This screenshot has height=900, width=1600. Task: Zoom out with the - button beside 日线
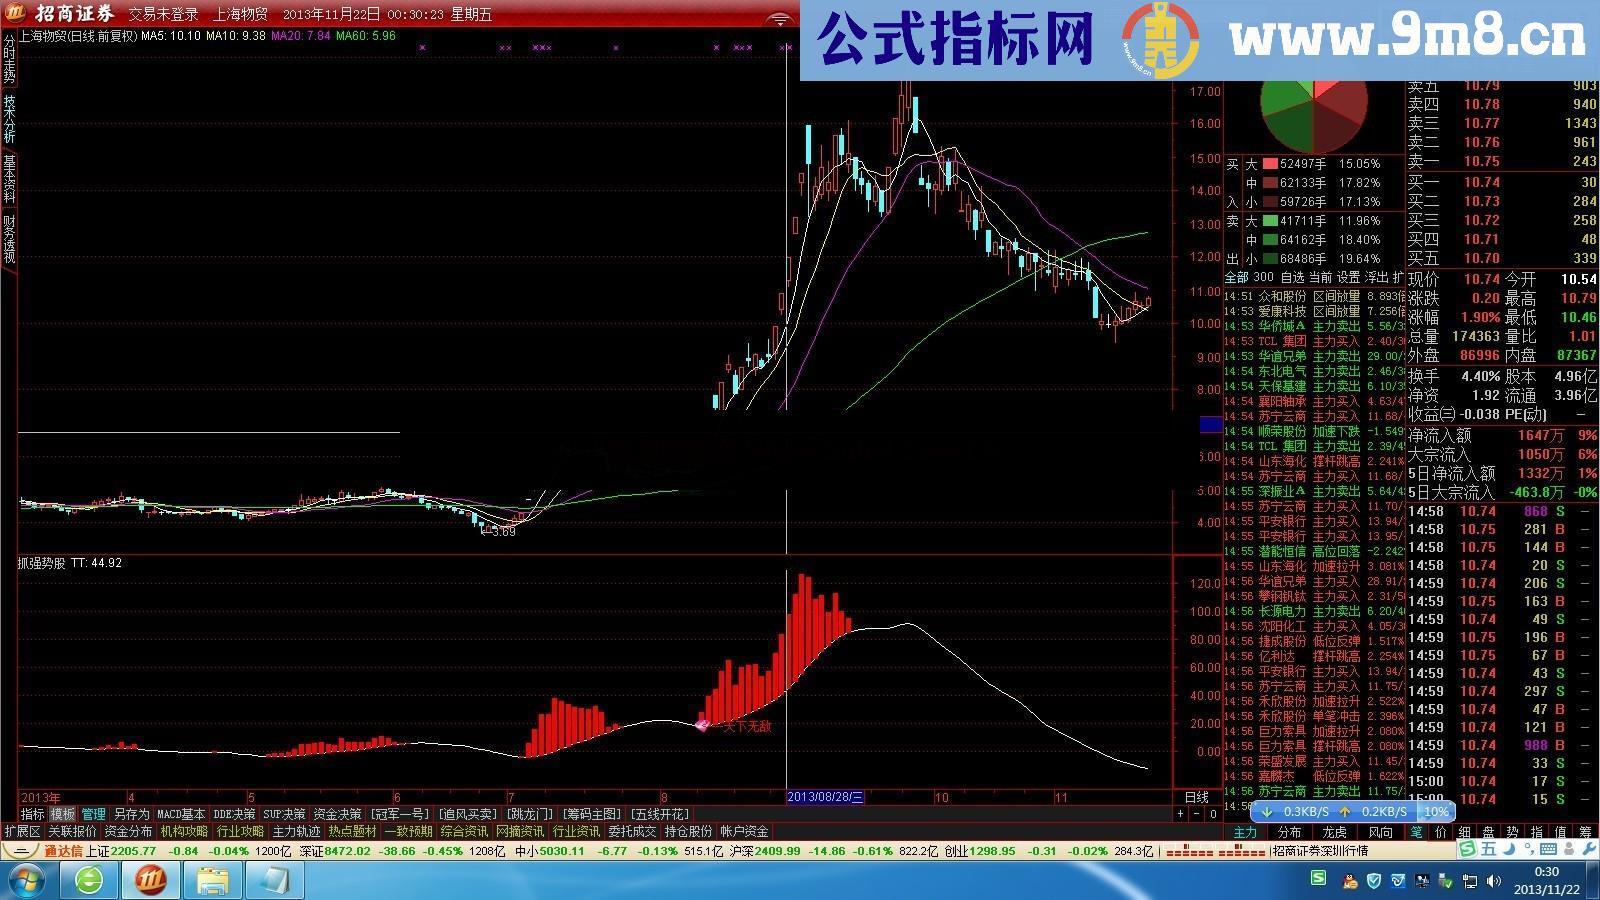(x=1196, y=812)
